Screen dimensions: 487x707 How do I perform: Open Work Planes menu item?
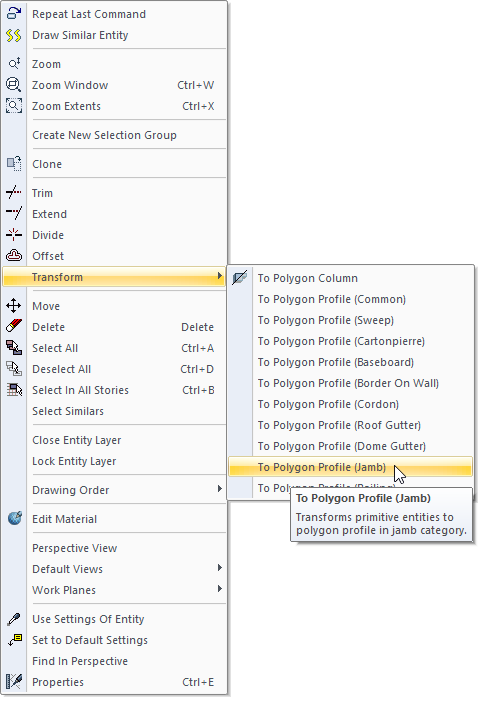(114, 590)
